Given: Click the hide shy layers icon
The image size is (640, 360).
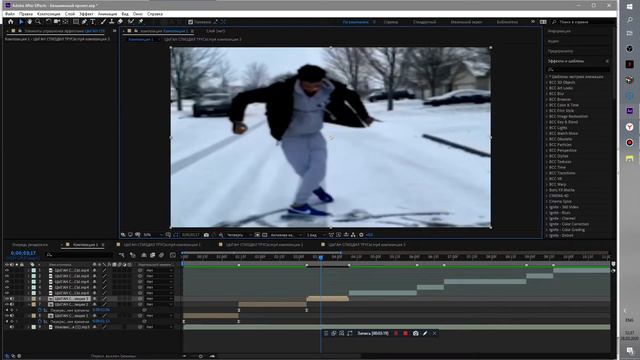Looking at the screenshot, I should point(144,255).
